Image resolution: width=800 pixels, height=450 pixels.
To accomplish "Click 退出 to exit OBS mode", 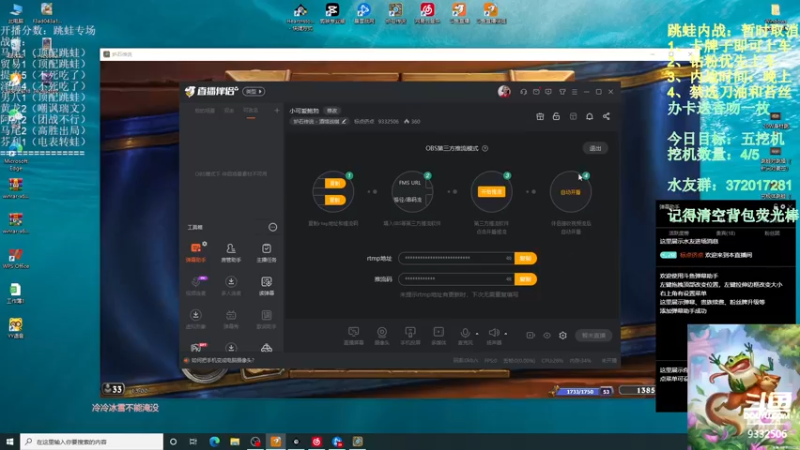I will point(595,148).
